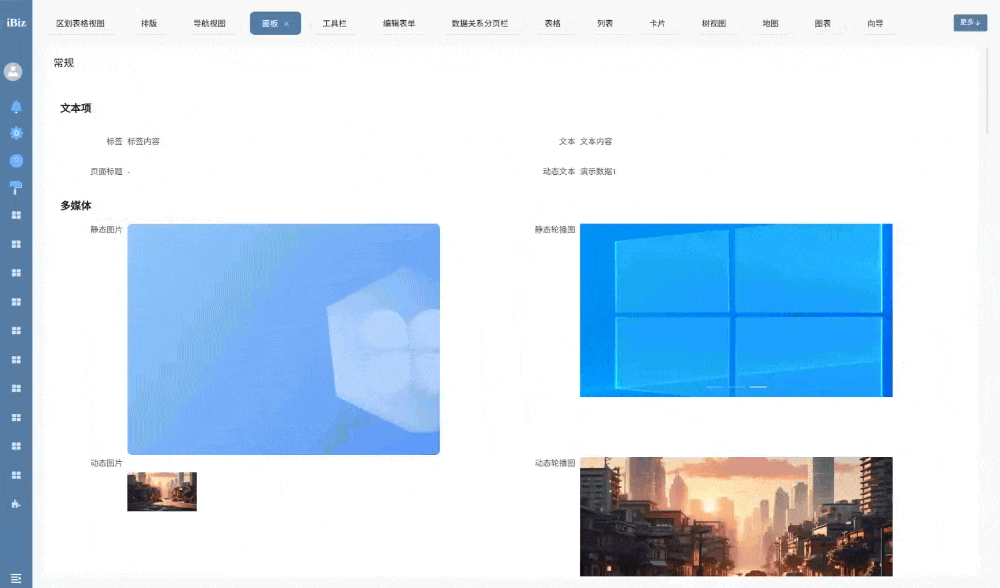Open the user avatar menu
This screenshot has height=588, width=1000.
click(x=13, y=71)
